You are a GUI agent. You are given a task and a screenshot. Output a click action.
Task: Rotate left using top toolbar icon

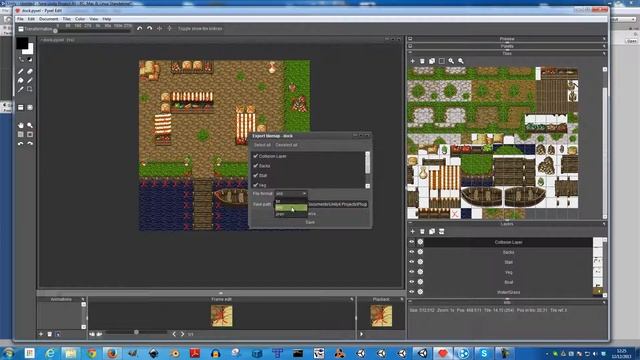tap(140, 29)
